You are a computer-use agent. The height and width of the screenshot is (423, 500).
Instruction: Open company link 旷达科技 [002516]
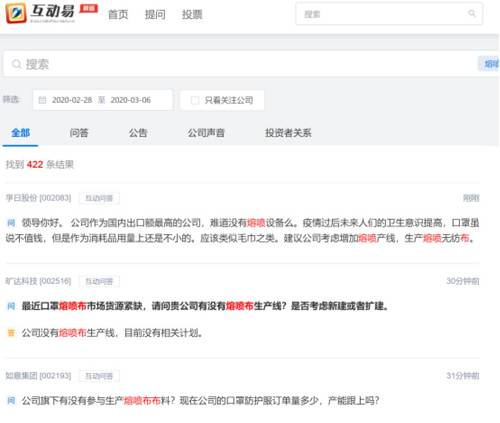tap(38, 281)
